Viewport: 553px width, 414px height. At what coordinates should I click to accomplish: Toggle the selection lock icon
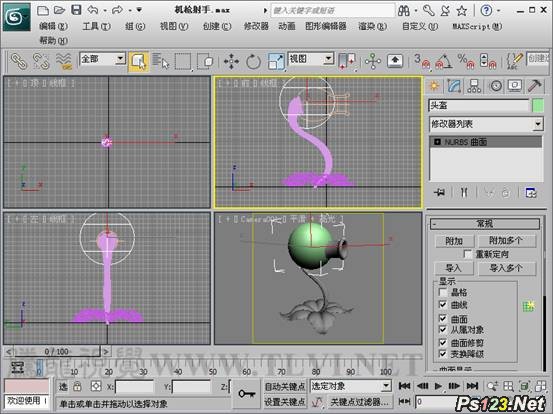point(77,386)
